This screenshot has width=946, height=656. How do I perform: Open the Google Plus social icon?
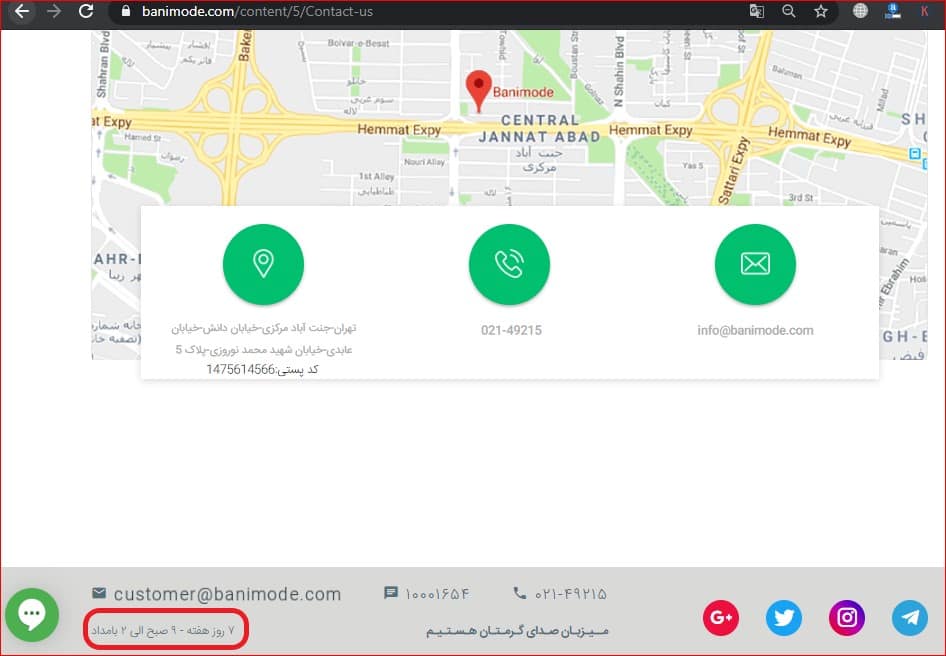pyautogui.click(x=721, y=617)
